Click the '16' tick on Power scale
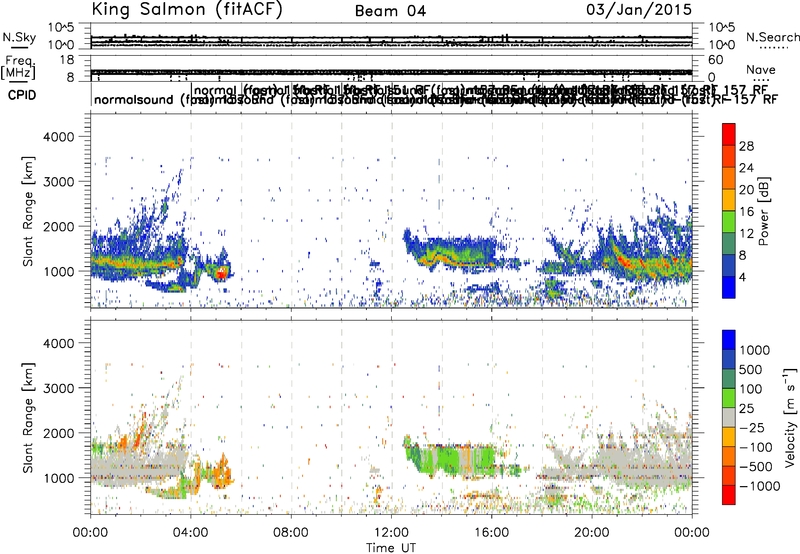The height and width of the screenshot is (554, 800). pos(746,212)
